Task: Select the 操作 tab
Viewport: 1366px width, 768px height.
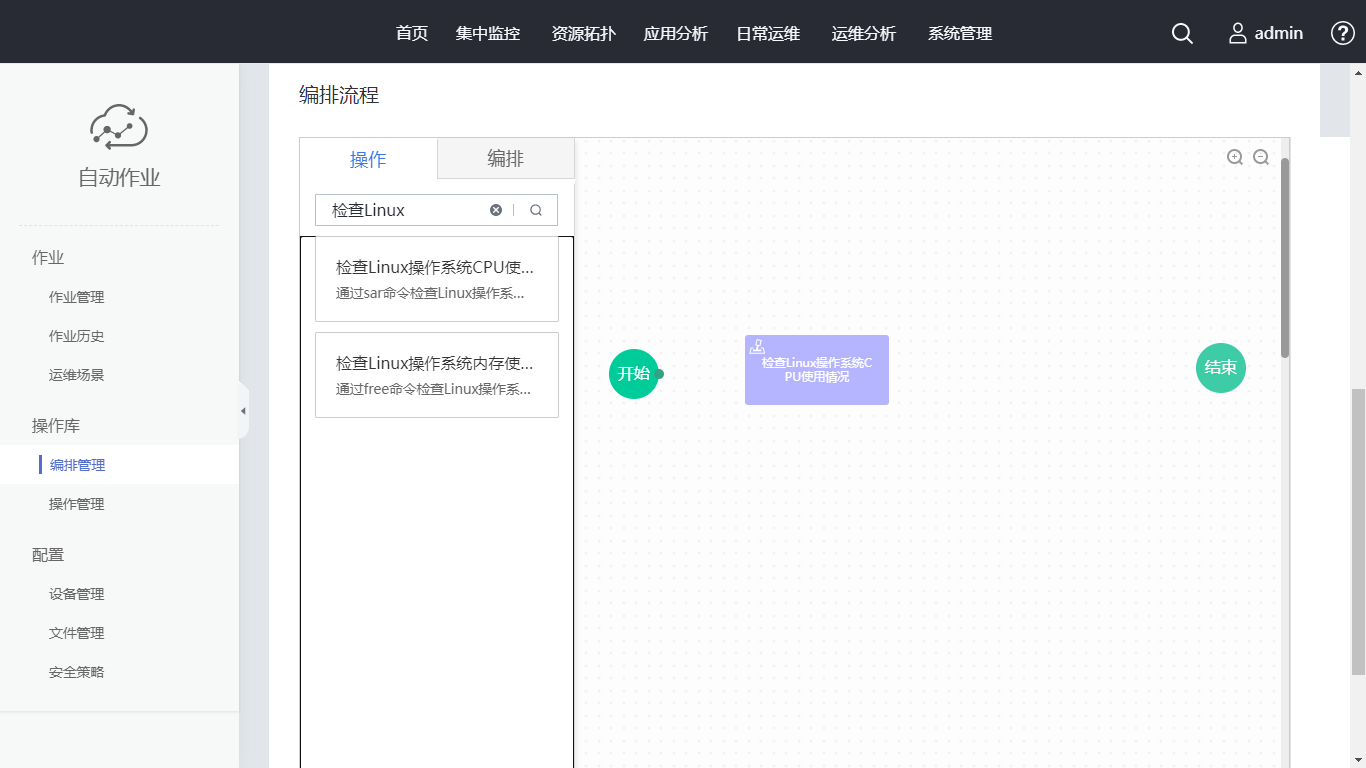Action: click(368, 159)
